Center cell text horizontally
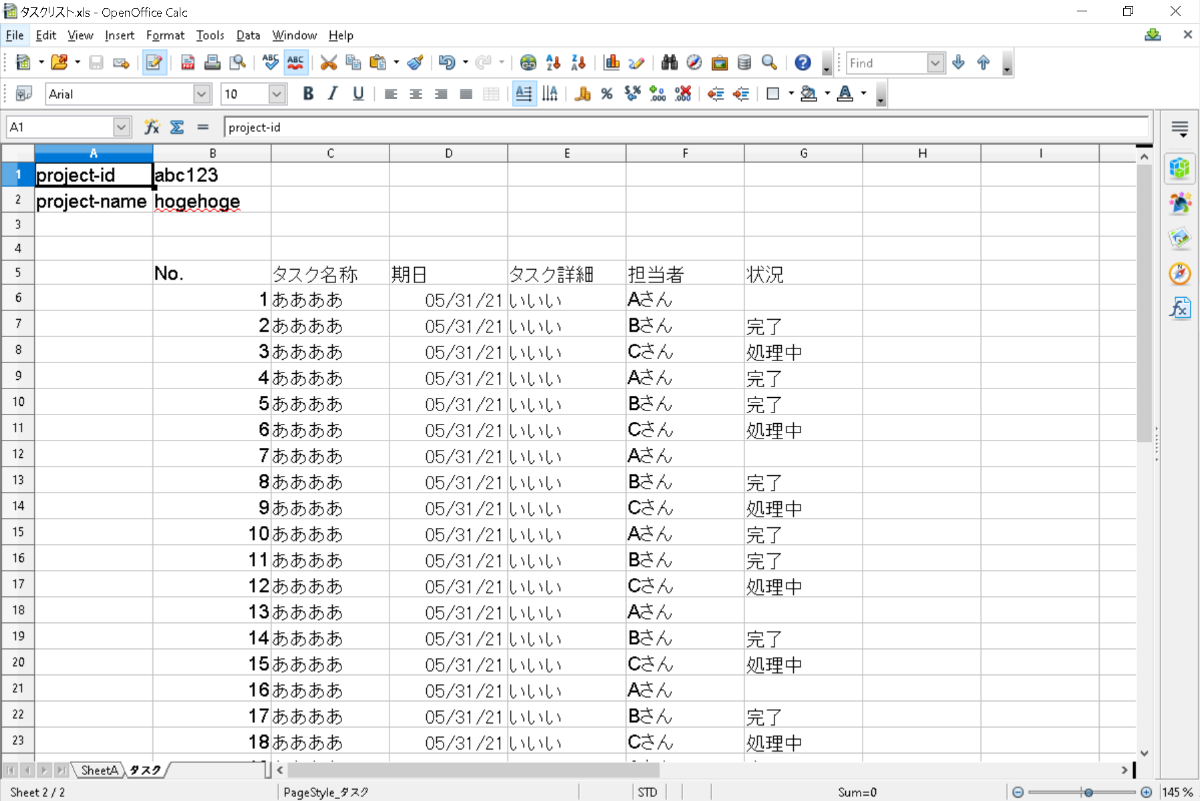Viewport: 1200px width, 801px height. (416, 94)
